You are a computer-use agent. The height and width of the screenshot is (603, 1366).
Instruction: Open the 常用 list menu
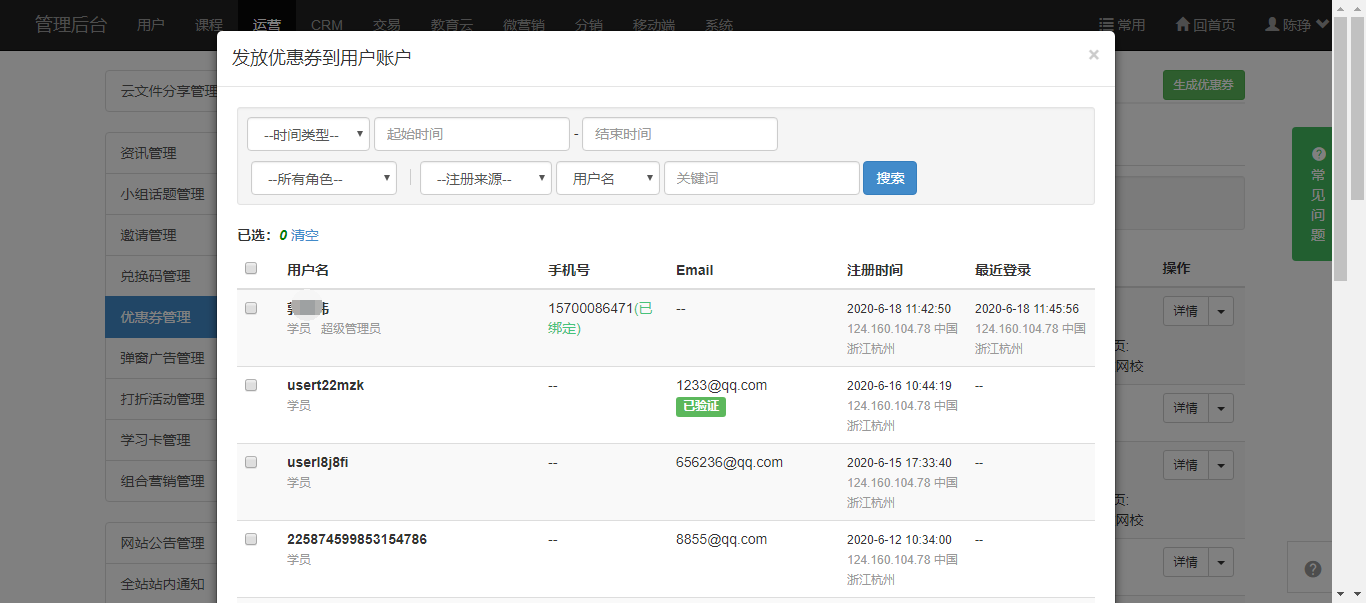(x=1121, y=25)
